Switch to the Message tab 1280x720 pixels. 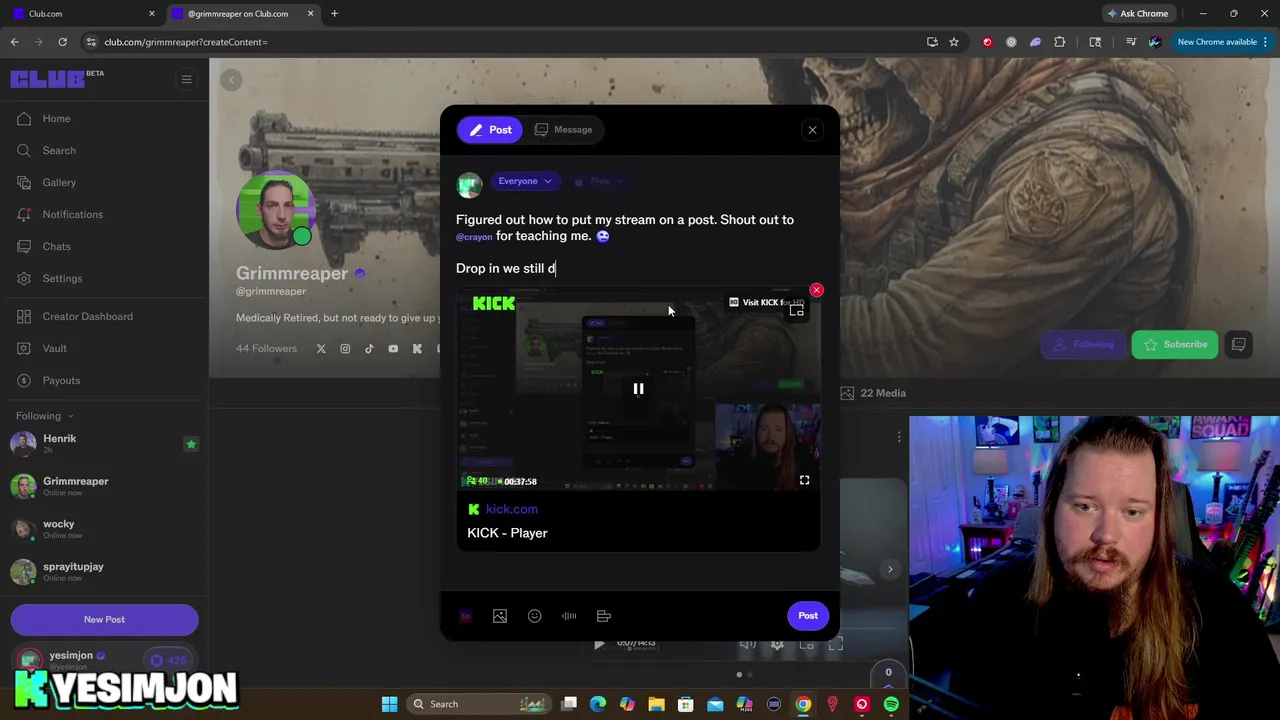click(x=564, y=129)
